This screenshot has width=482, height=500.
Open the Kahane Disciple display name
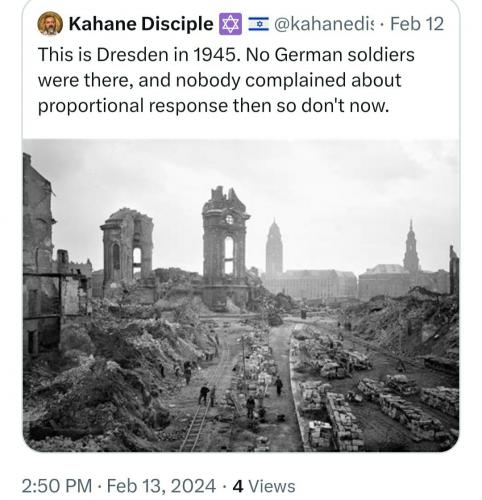pos(141,24)
